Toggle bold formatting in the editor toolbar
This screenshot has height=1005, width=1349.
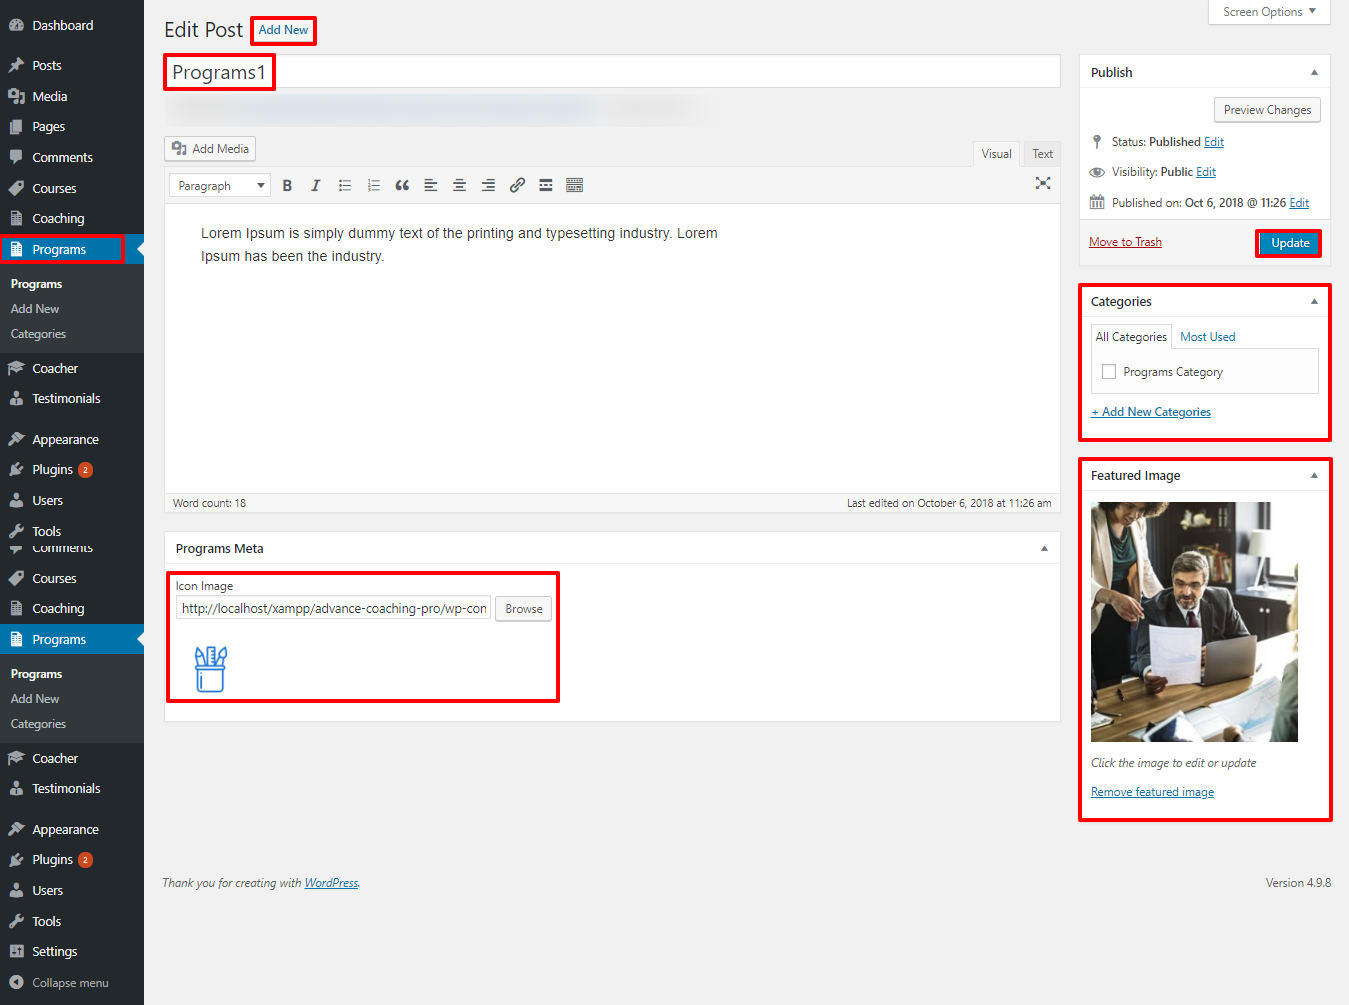click(x=287, y=185)
